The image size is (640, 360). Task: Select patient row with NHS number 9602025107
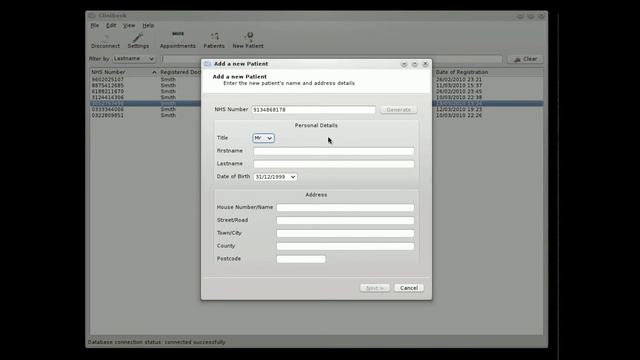pyautogui.click(x=108, y=80)
